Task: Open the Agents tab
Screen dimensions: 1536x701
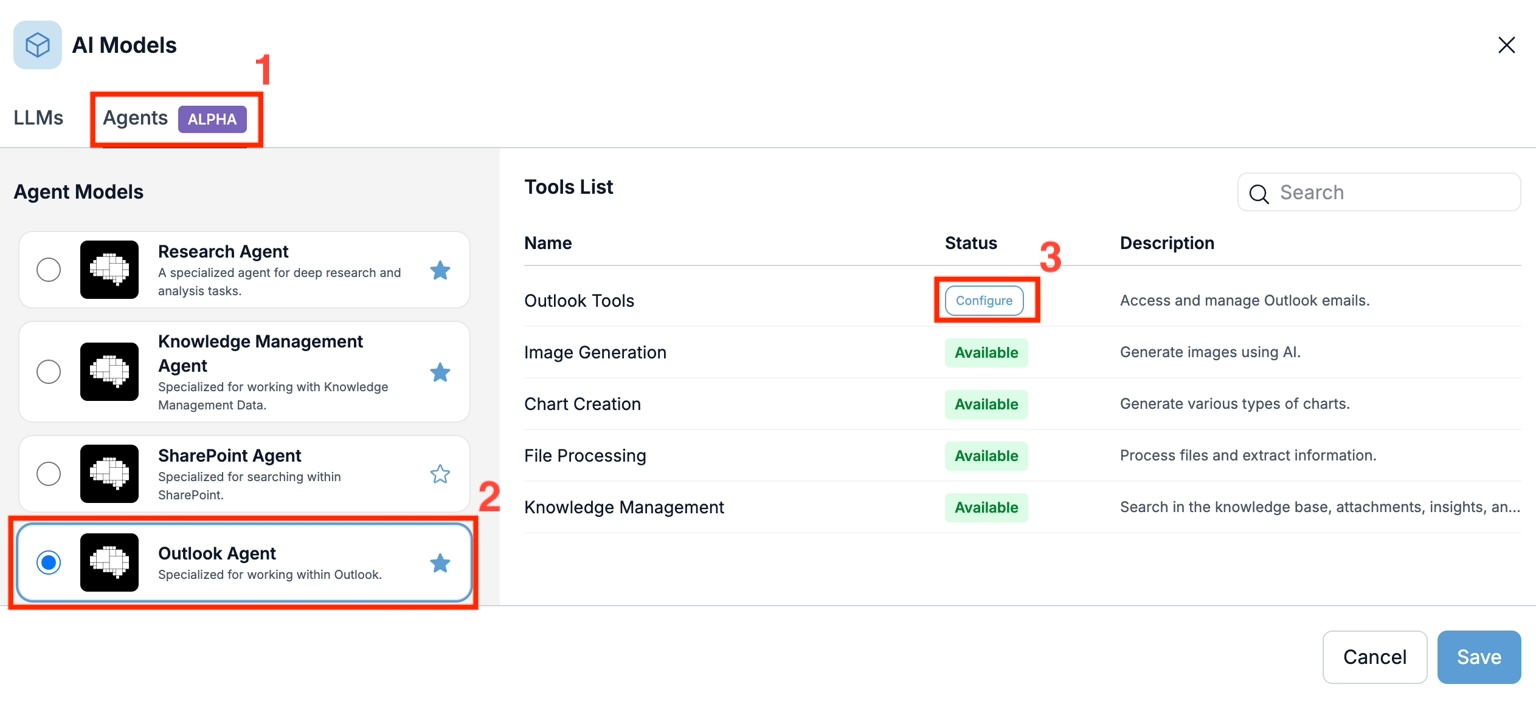Action: tap(136, 118)
